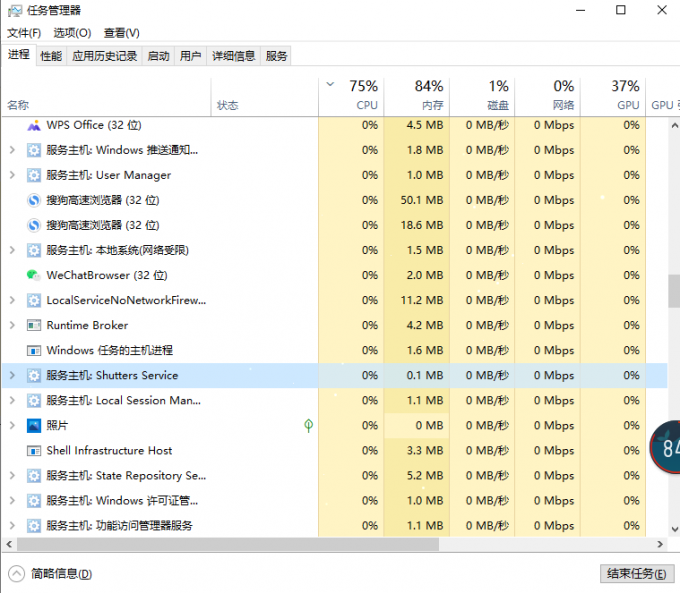Select the 进程 tab
The height and width of the screenshot is (593, 680).
click(19, 55)
